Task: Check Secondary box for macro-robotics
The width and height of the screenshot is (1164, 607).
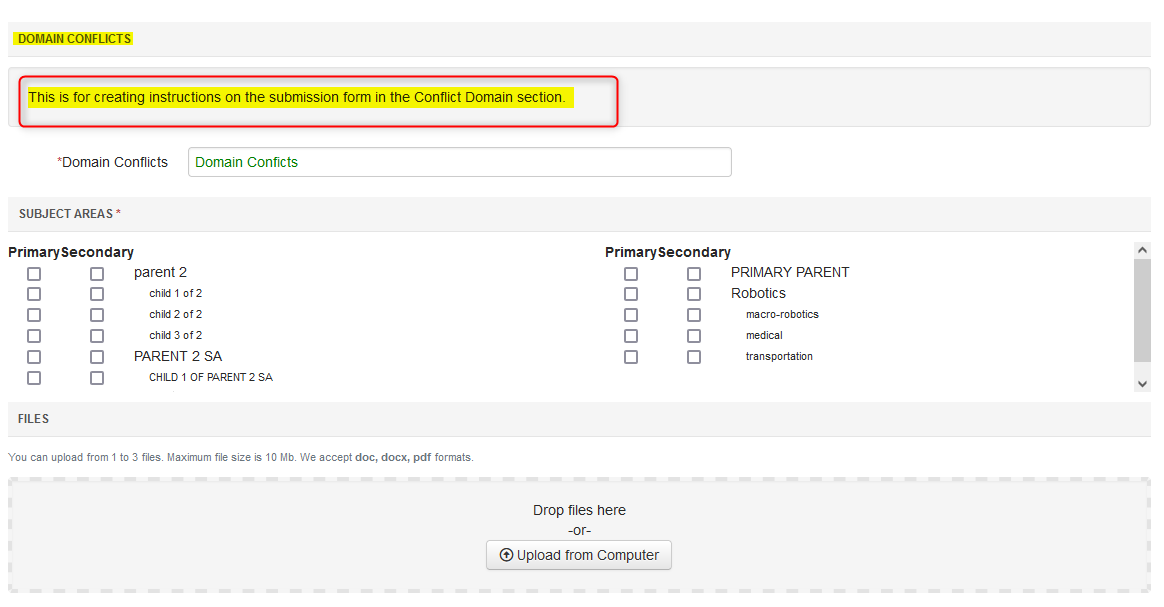Action: [x=694, y=315]
